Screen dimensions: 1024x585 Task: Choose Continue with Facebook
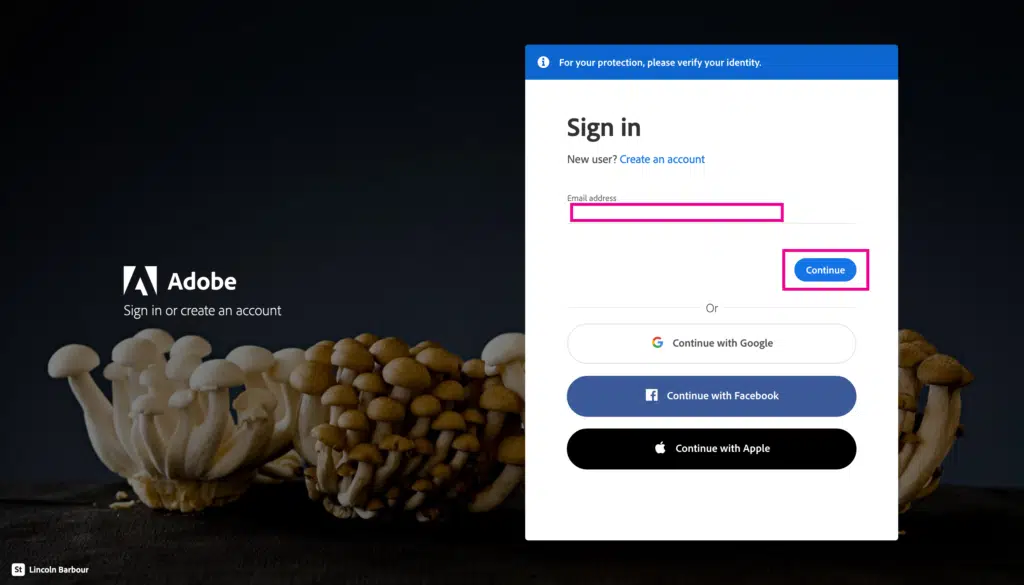pos(711,396)
